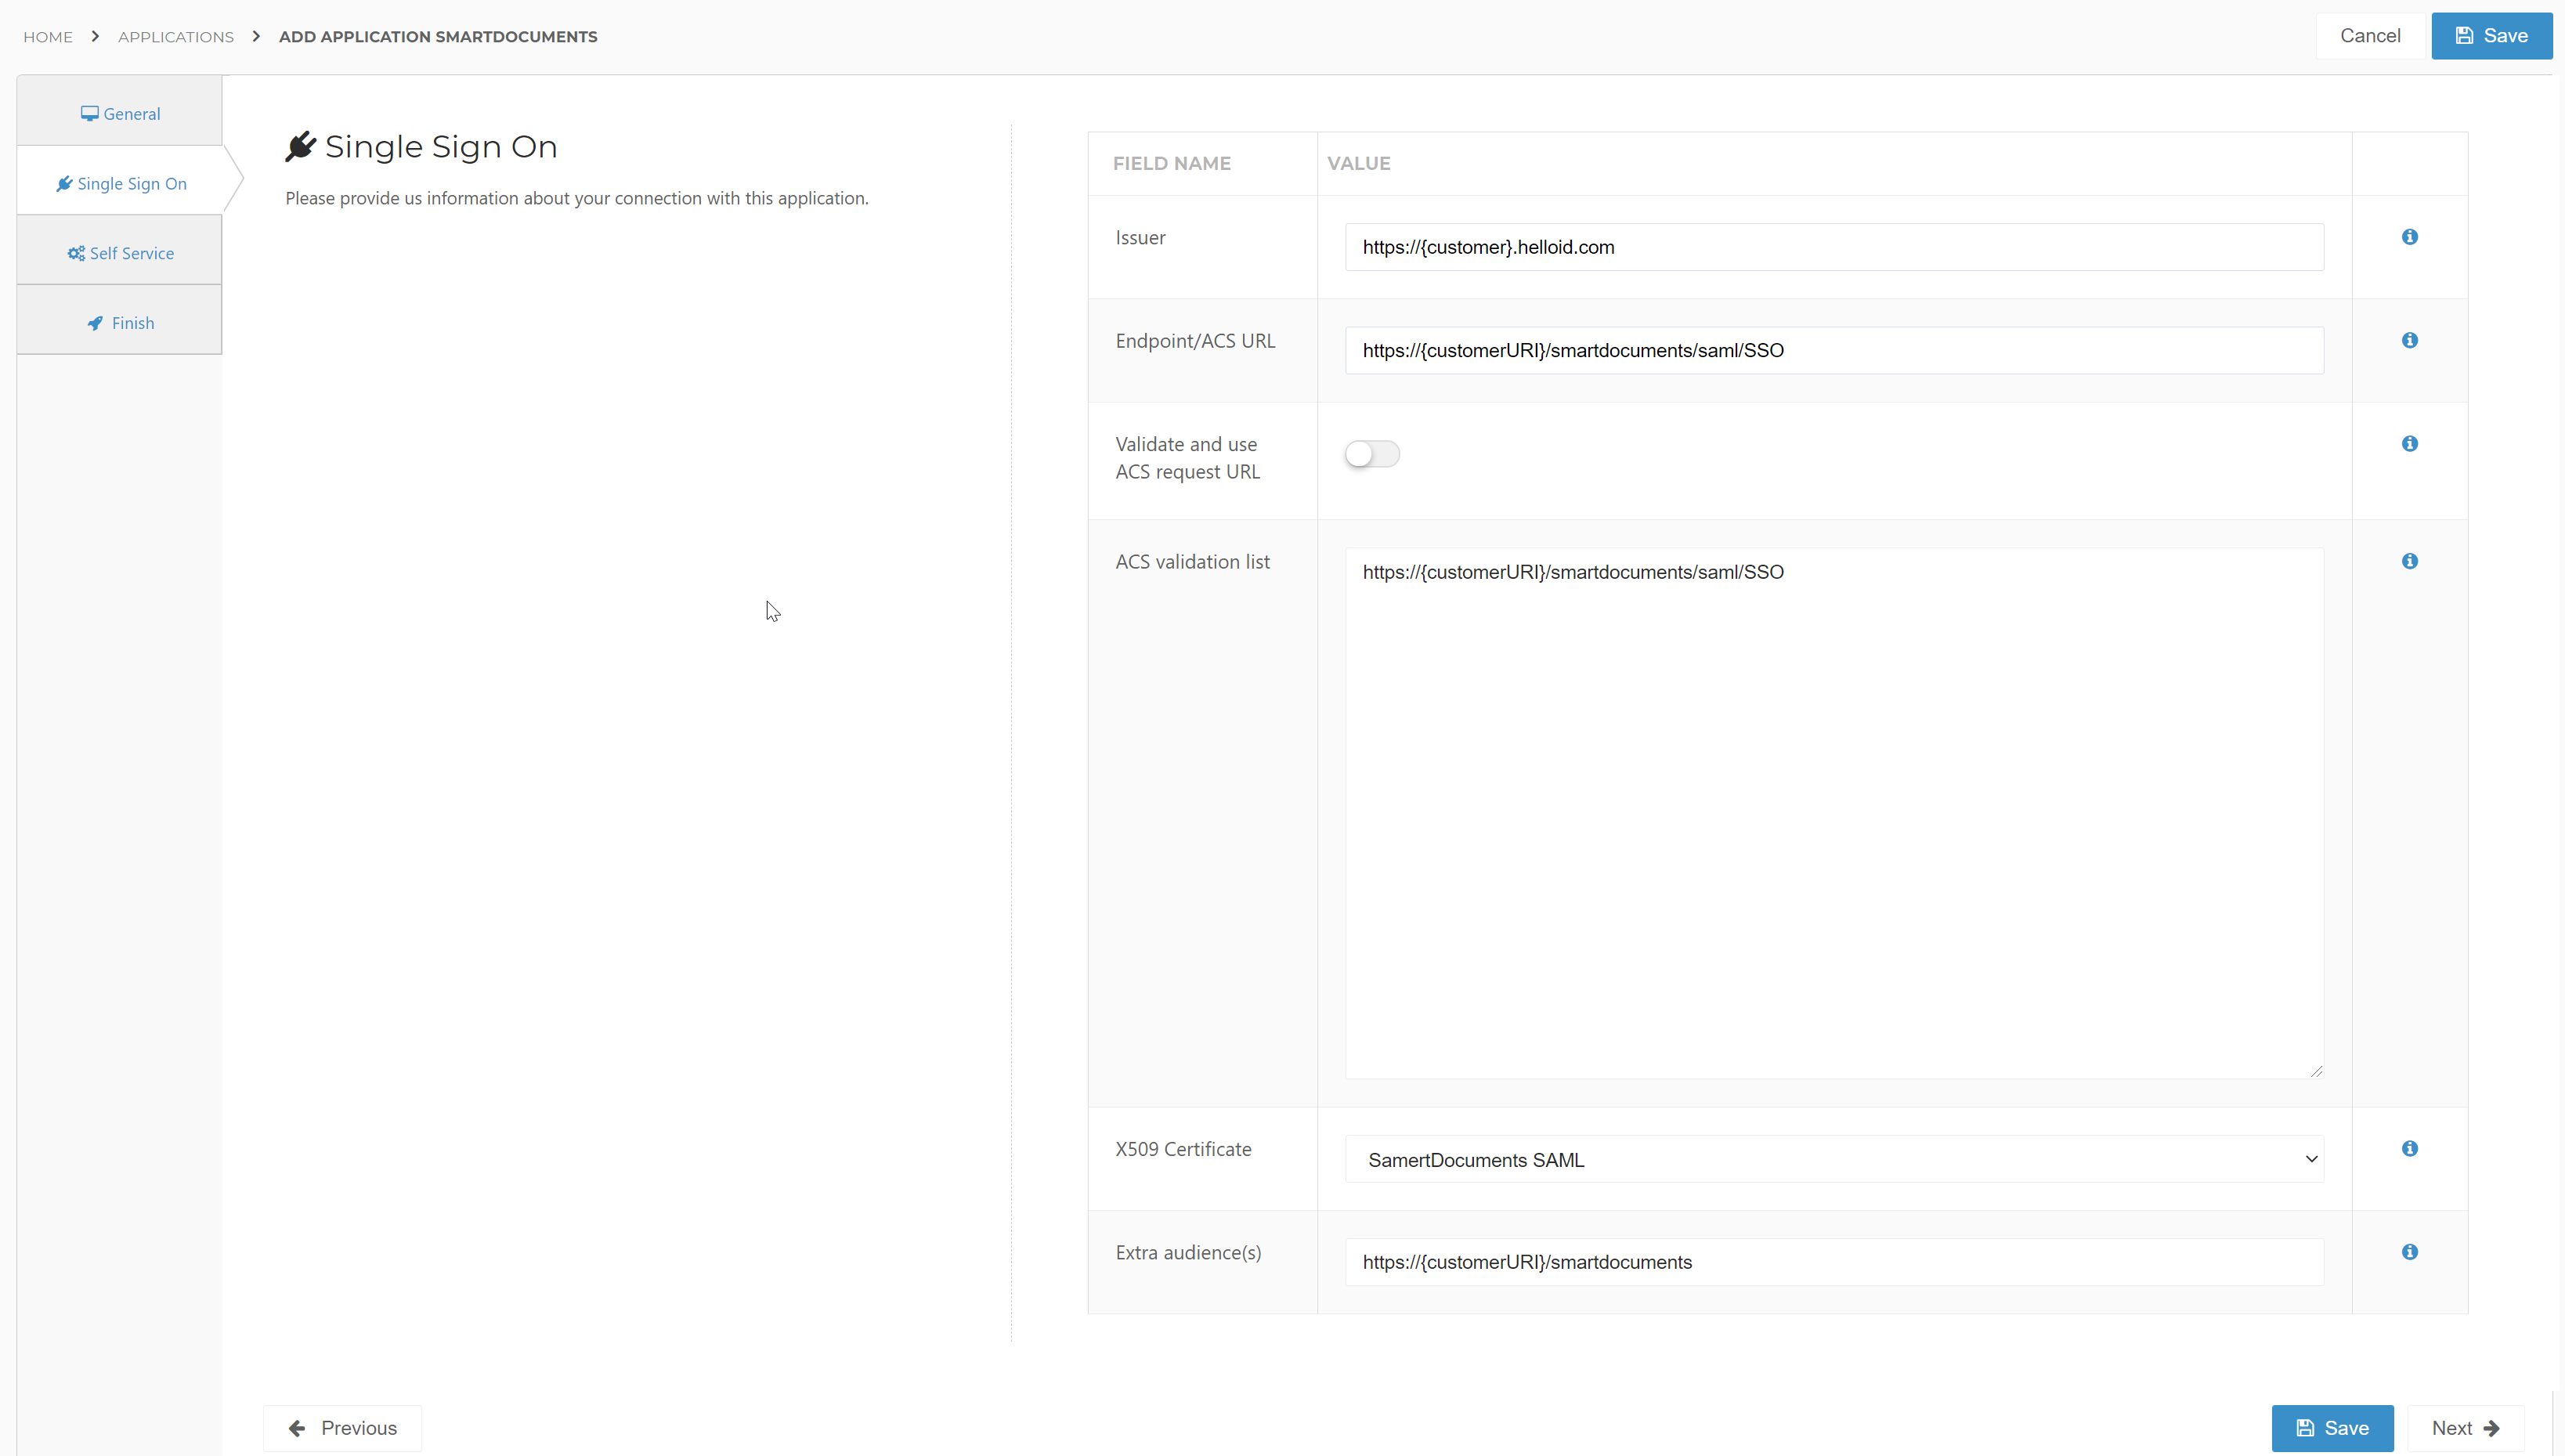Image resolution: width=2565 pixels, height=1456 pixels.
Task: Focus the Endpoint/ACS URL input field
Action: [1834, 350]
